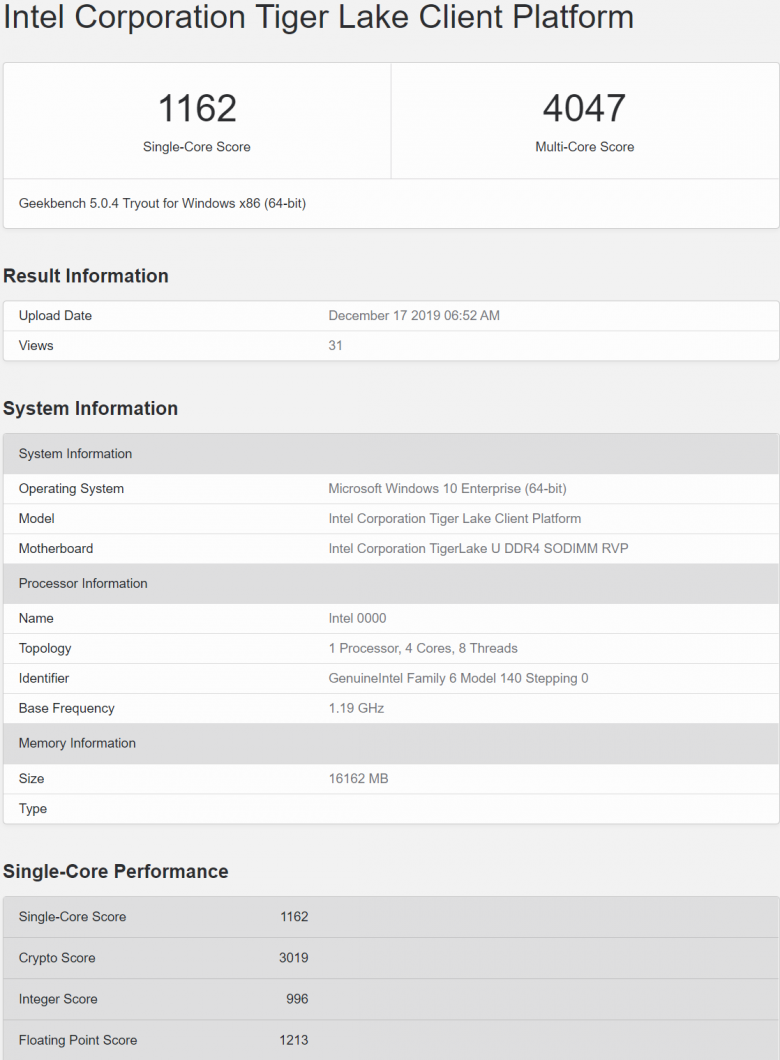
Task: Select the 1162 single-core score number
Action: pos(197,108)
